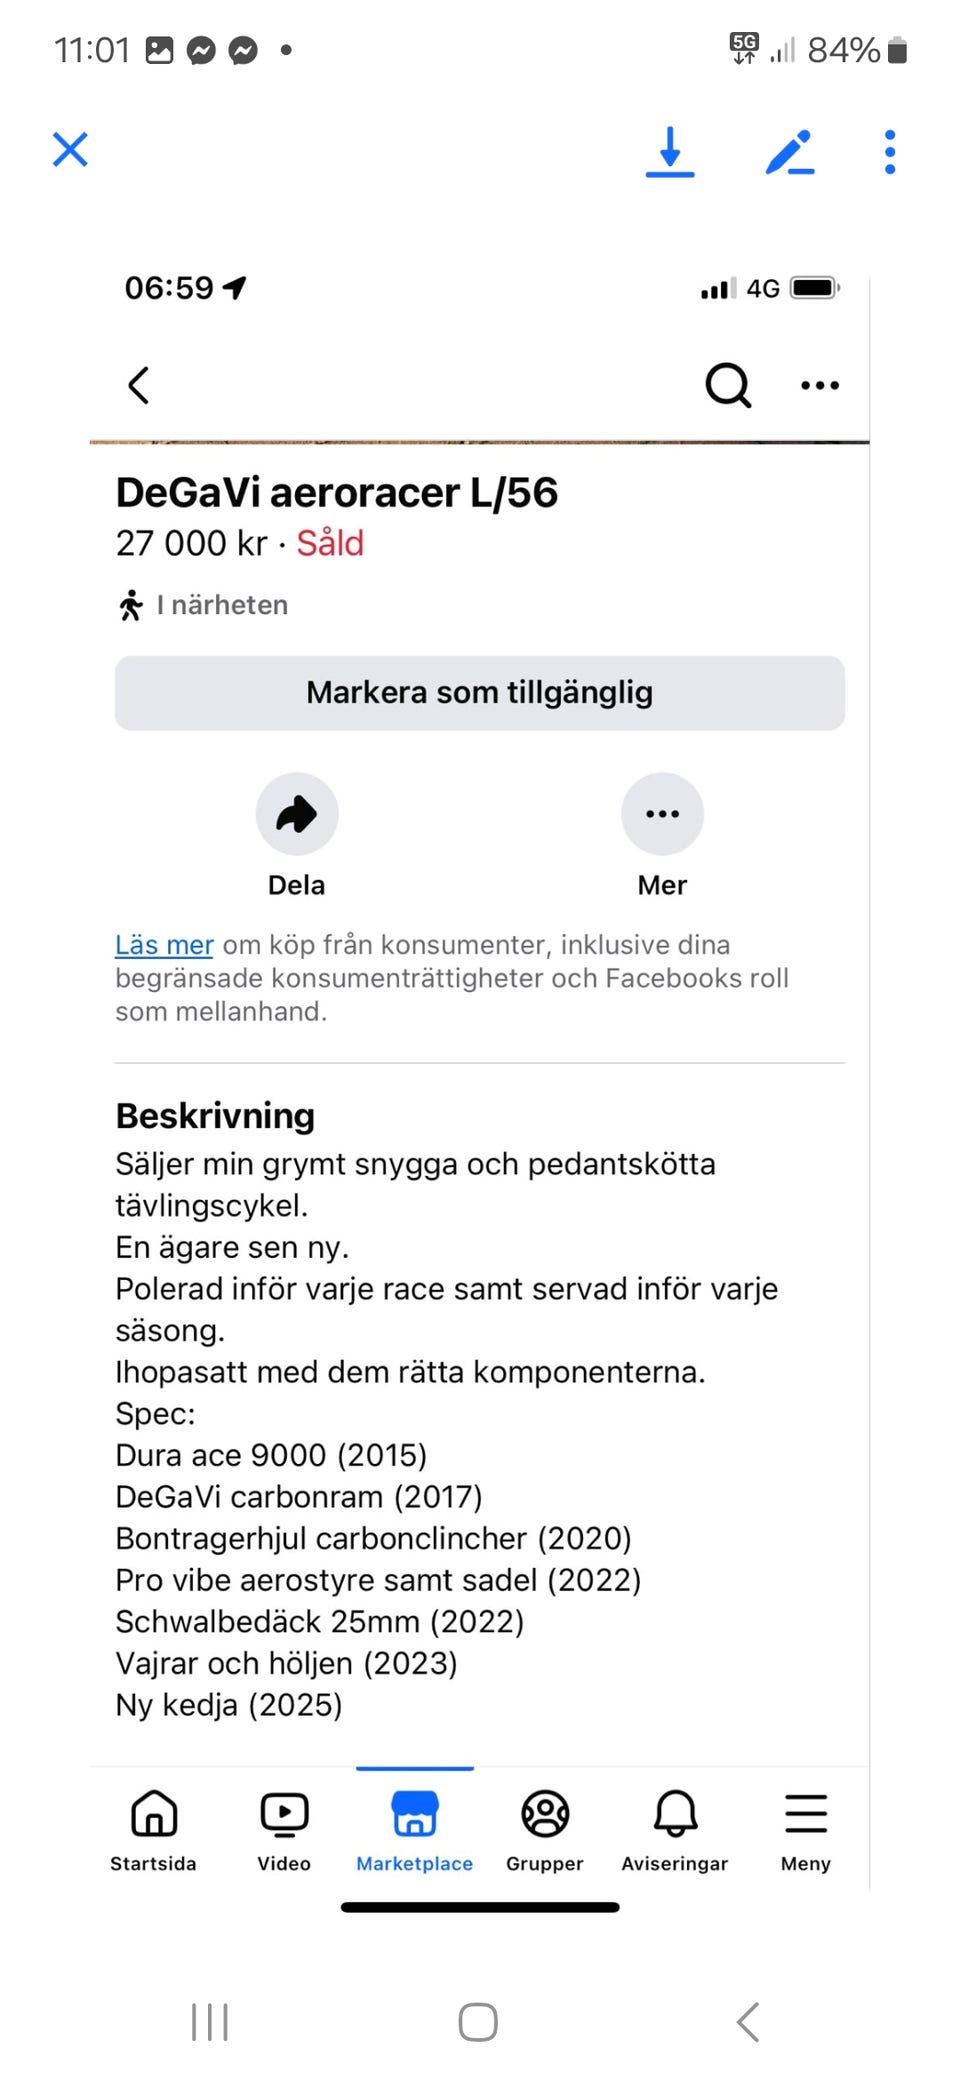Tap the search magnifier icon
This screenshot has width=960, height=2080.
[x=727, y=385]
